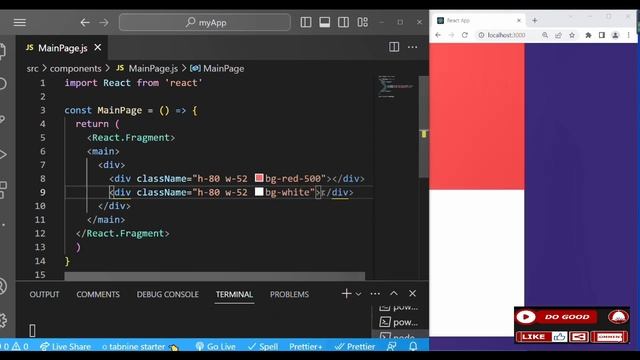
Task: Close the terminal panel
Action: point(412,293)
